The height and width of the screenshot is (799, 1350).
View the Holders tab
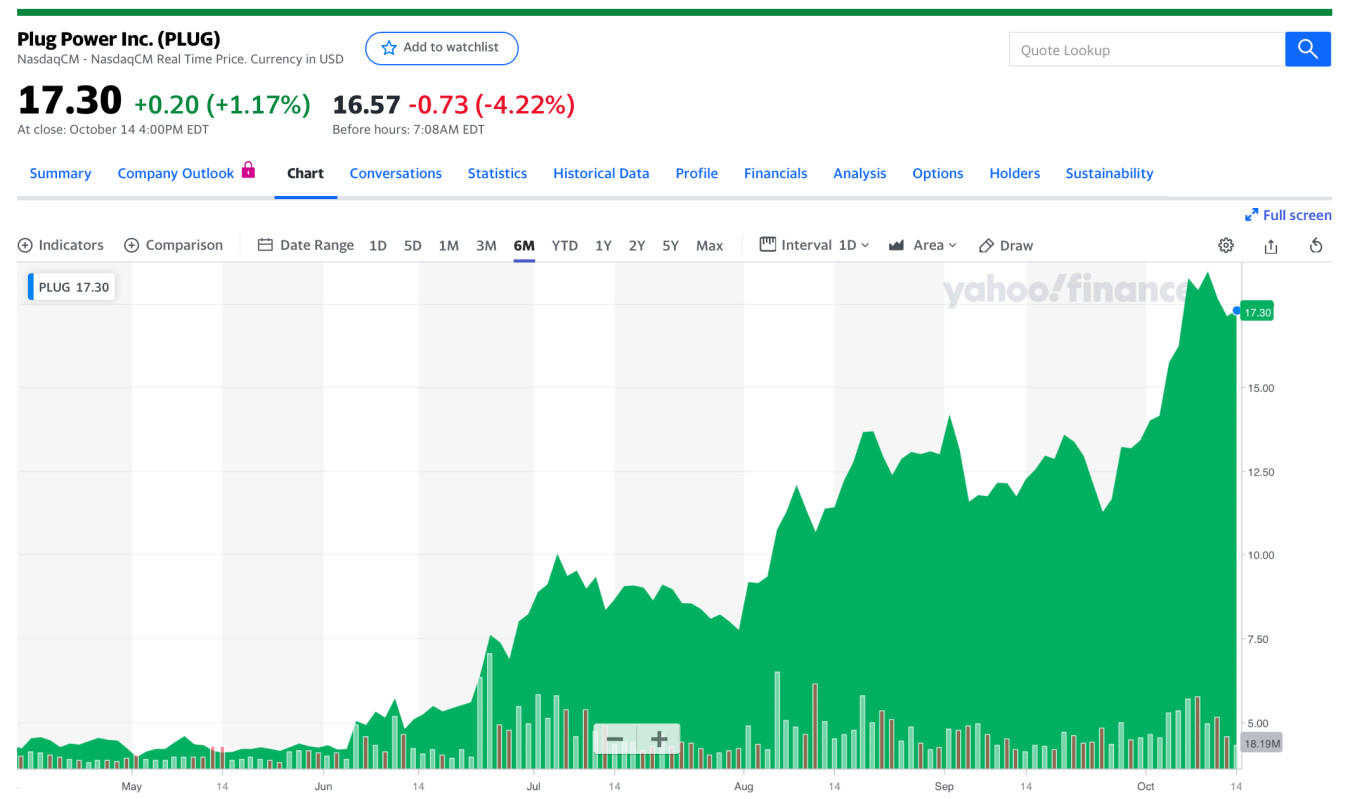[x=1014, y=173]
